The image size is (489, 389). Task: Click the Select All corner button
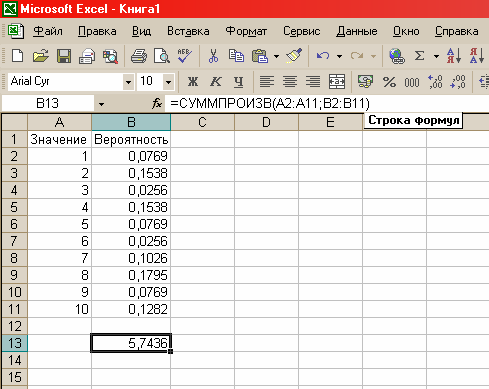point(14,122)
